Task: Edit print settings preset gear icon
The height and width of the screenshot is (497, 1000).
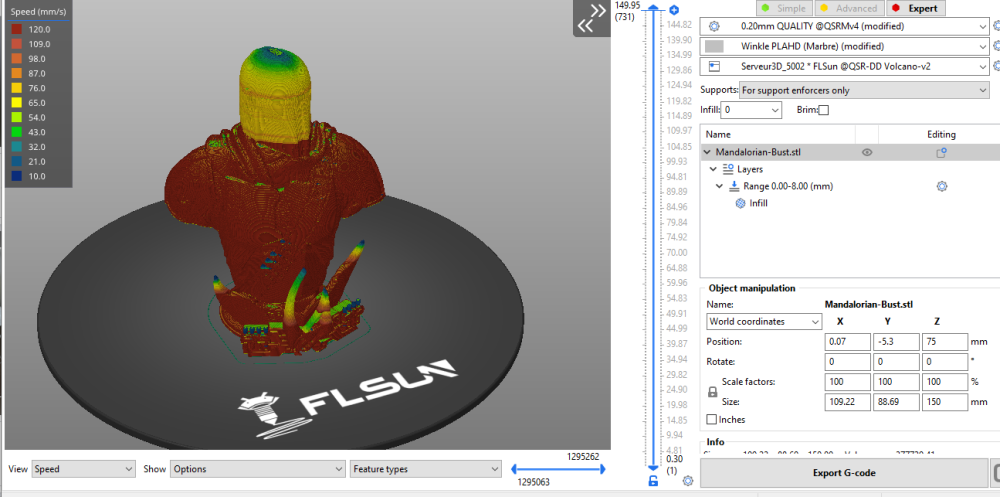Action: point(997,27)
